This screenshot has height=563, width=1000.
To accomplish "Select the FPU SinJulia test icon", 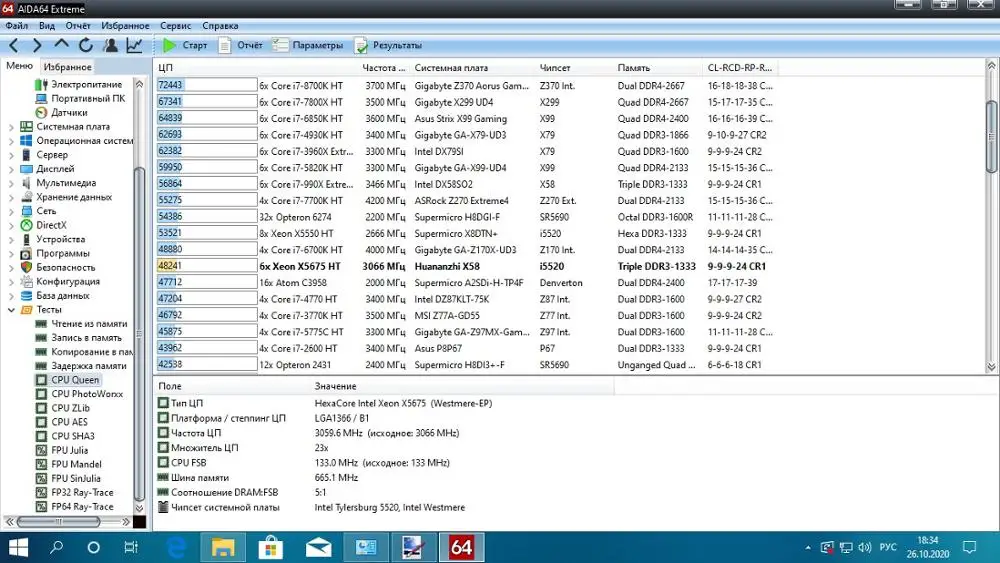I will tap(41, 478).
